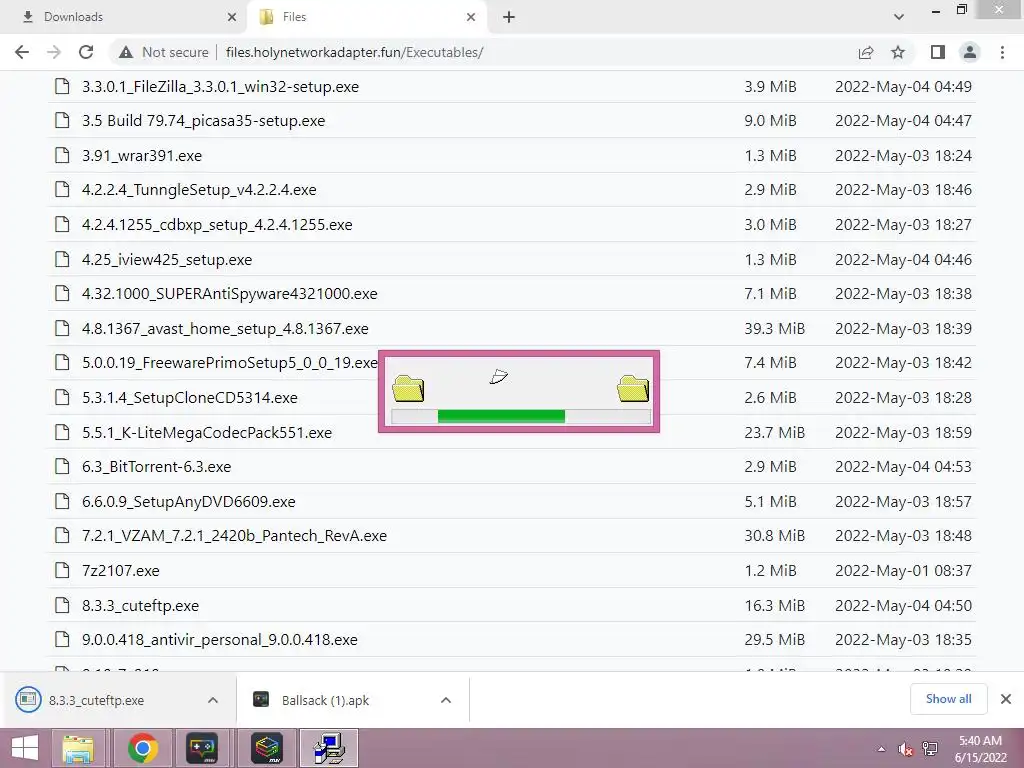Screen dimensions: 1024x768
Task: Open the network computers app in taskbar
Action: coord(328,748)
